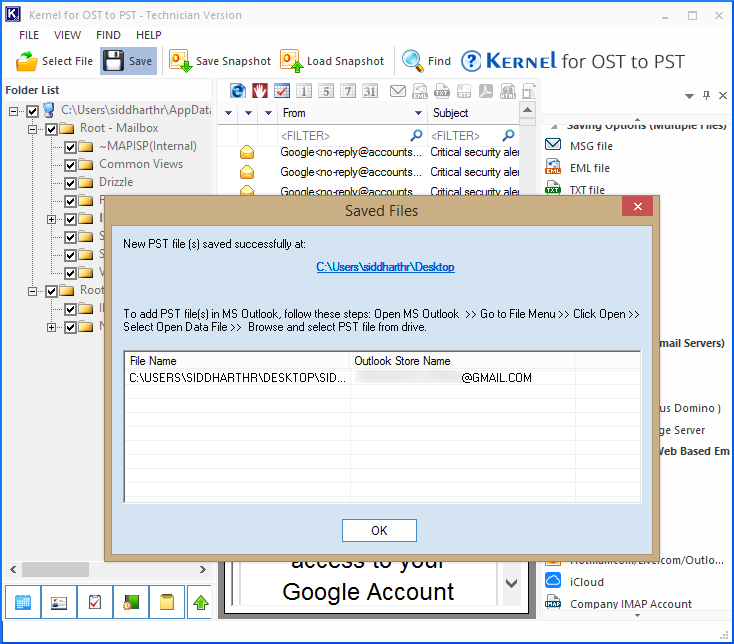Open the tasks checkmark view button
Image resolution: width=734 pixels, height=644 pixels.
(x=95, y=602)
